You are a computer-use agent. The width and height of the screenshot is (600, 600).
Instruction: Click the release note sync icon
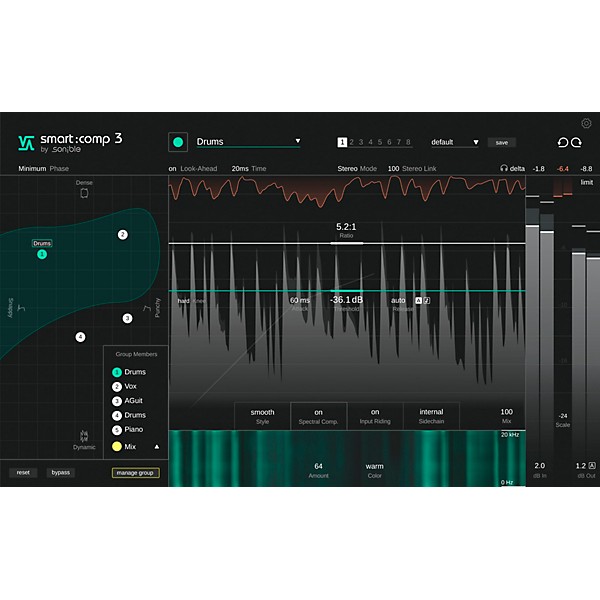(x=427, y=301)
